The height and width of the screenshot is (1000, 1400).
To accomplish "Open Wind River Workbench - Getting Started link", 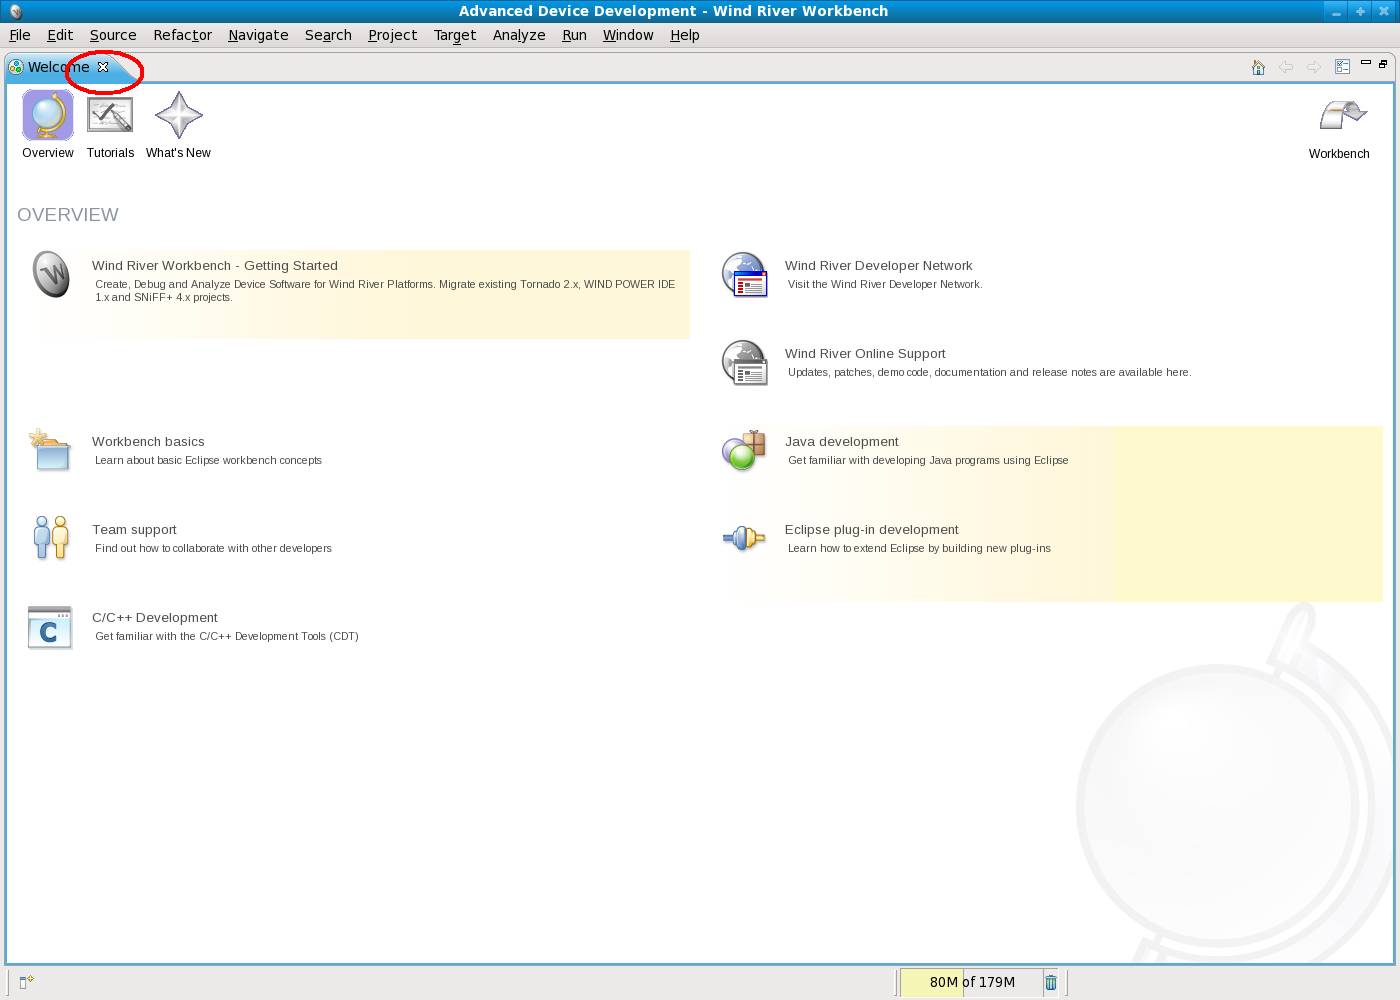I will [215, 266].
